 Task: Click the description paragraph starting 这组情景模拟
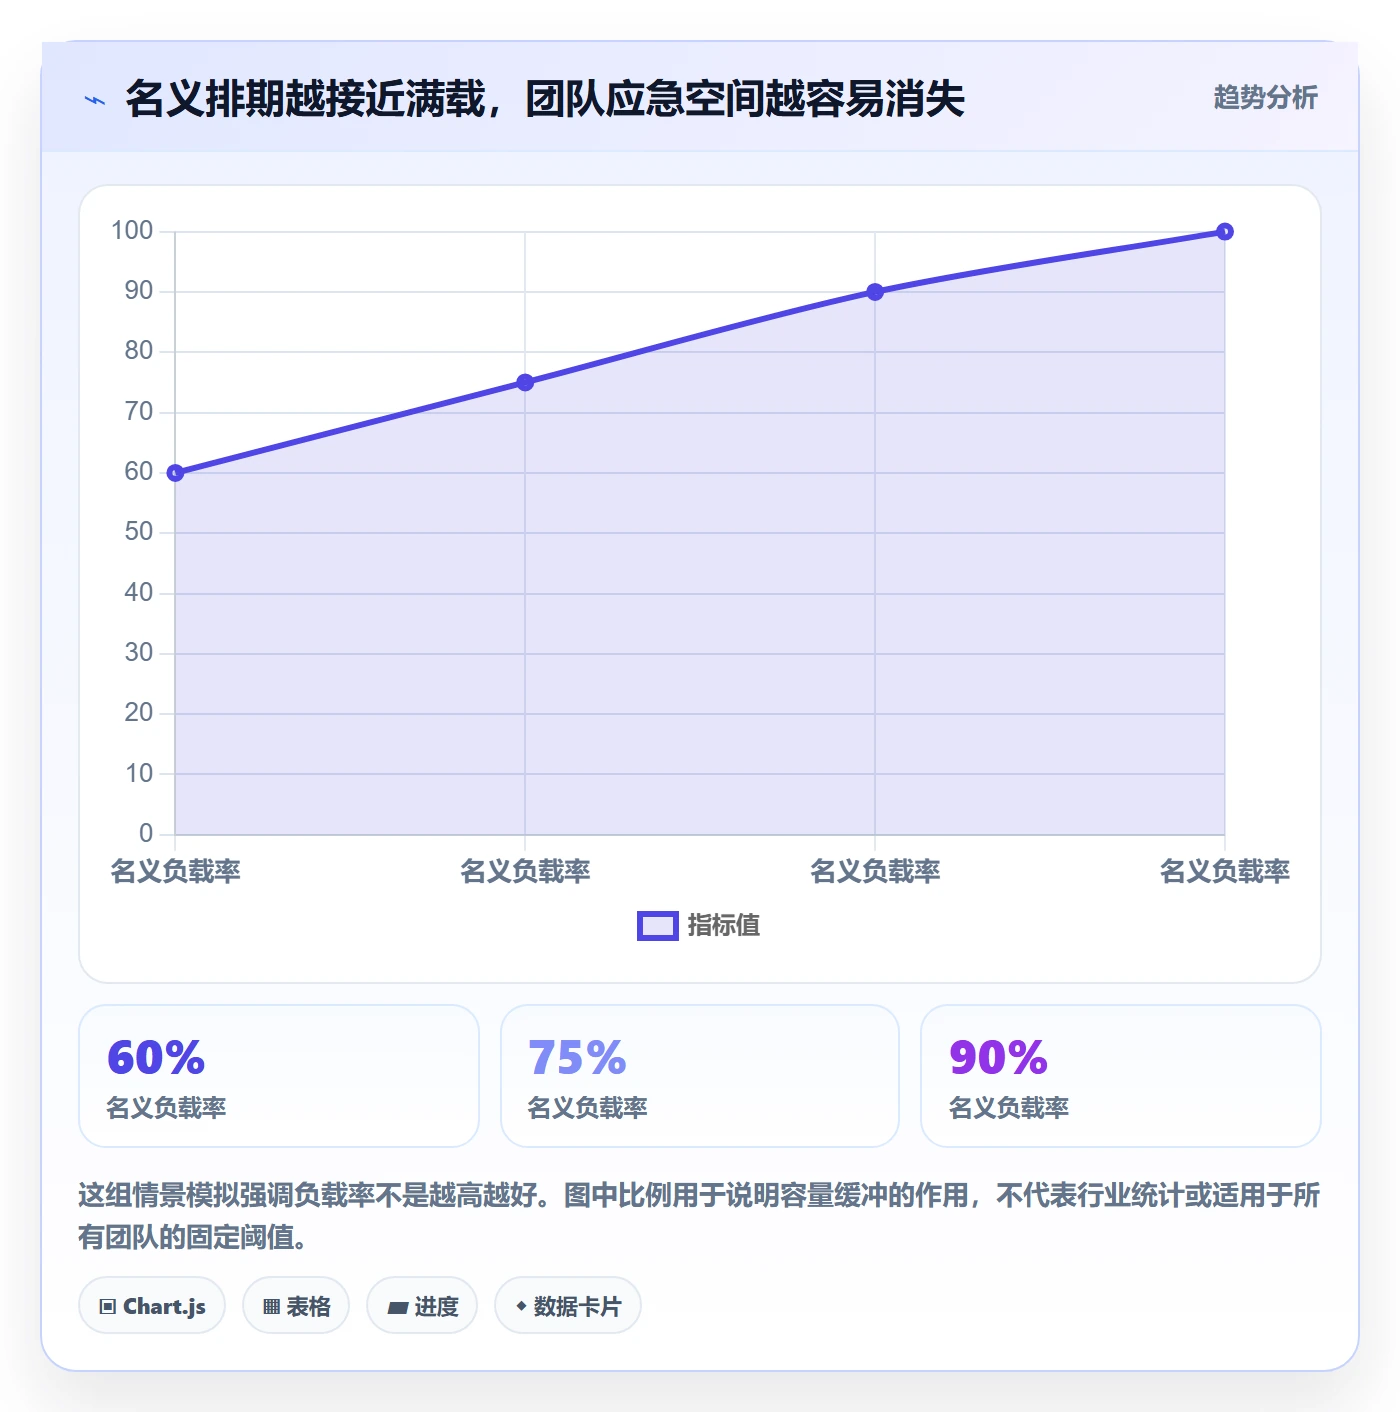pyautogui.click(x=699, y=1216)
